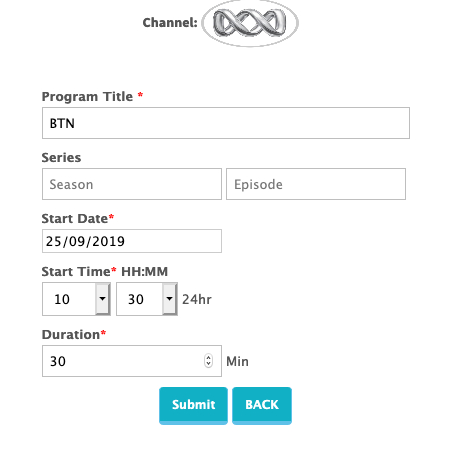Select the Season input box
Screen dimensions: 449x475
point(132,184)
